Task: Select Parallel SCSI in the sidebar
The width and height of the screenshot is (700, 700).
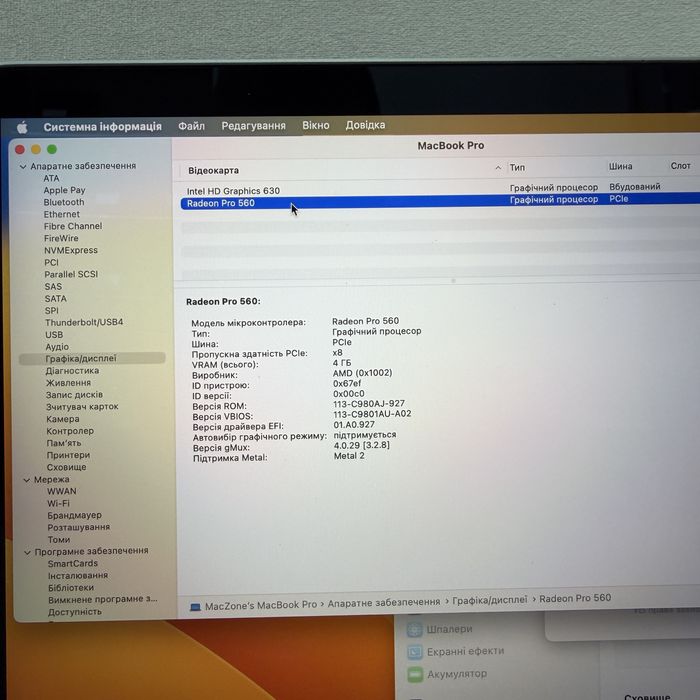Action: point(71,275)
